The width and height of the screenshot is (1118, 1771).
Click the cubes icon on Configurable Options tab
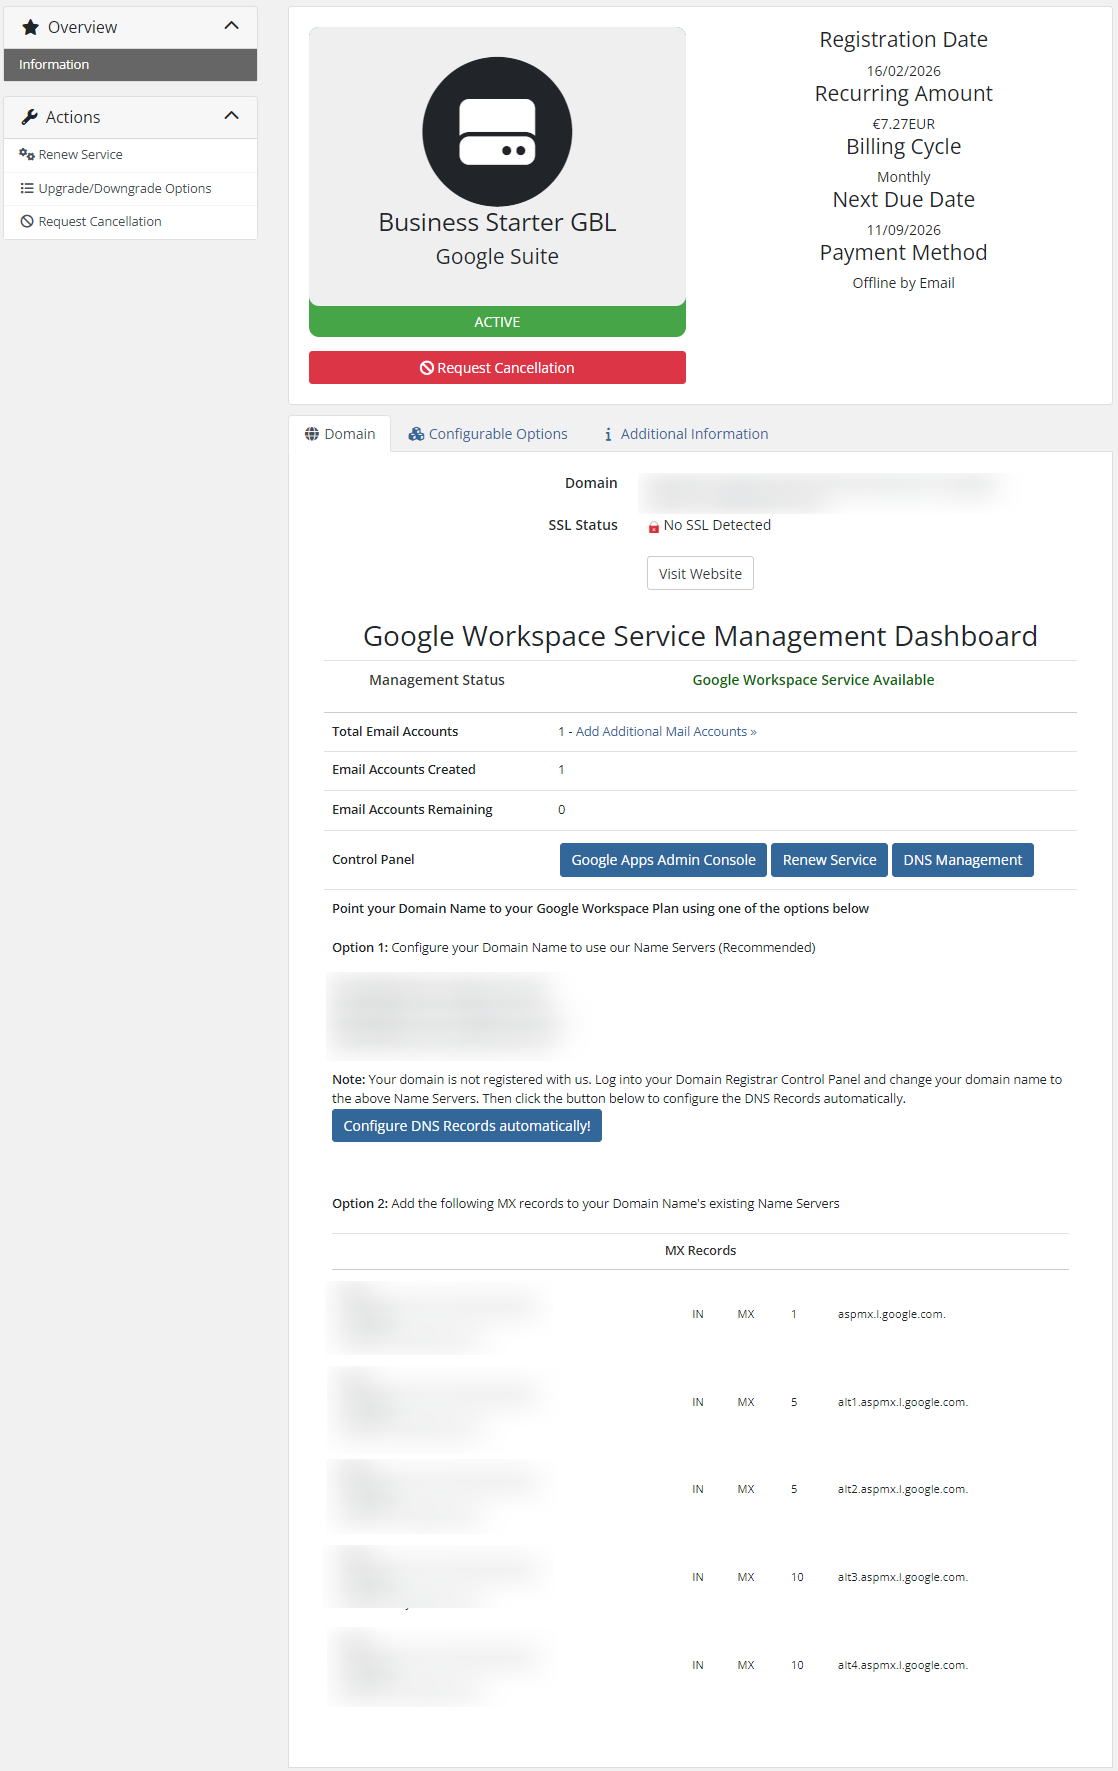point(416,434)
